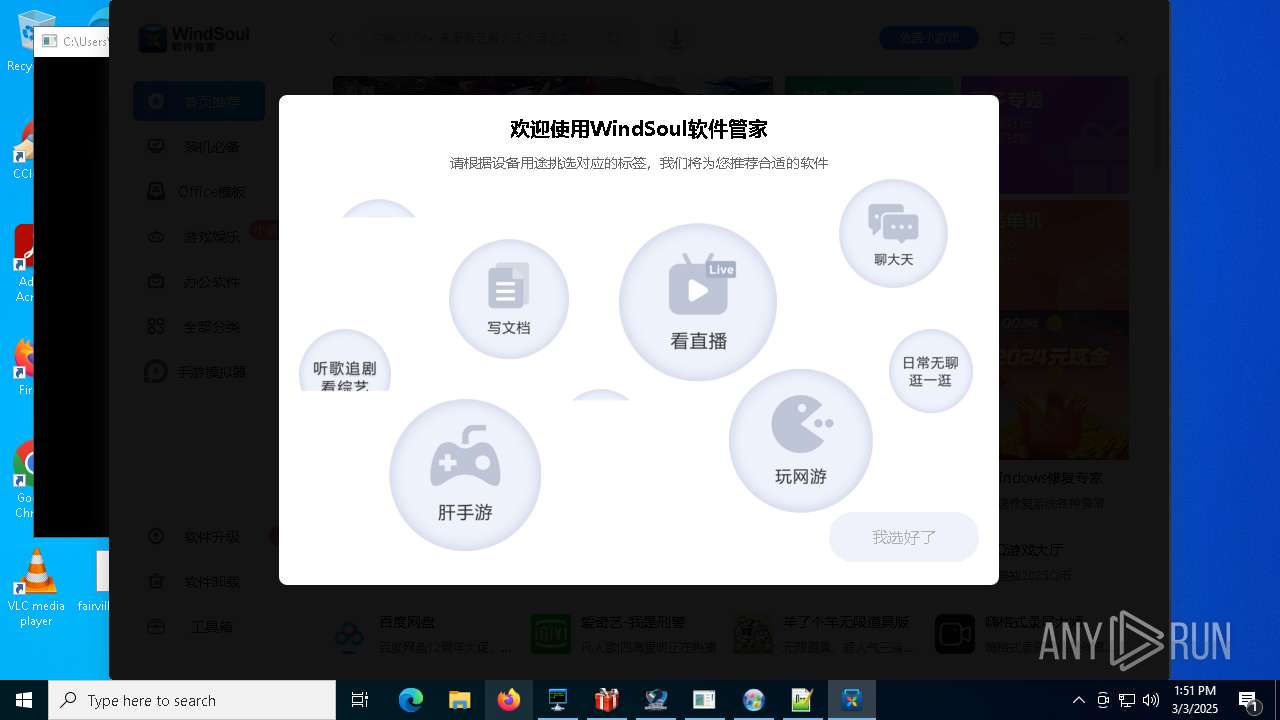The width and height of the screenshot is (1280, 720).
Task: Choose the 玩网游 Pac-Man bubble
Action: (x=801, y=441)
